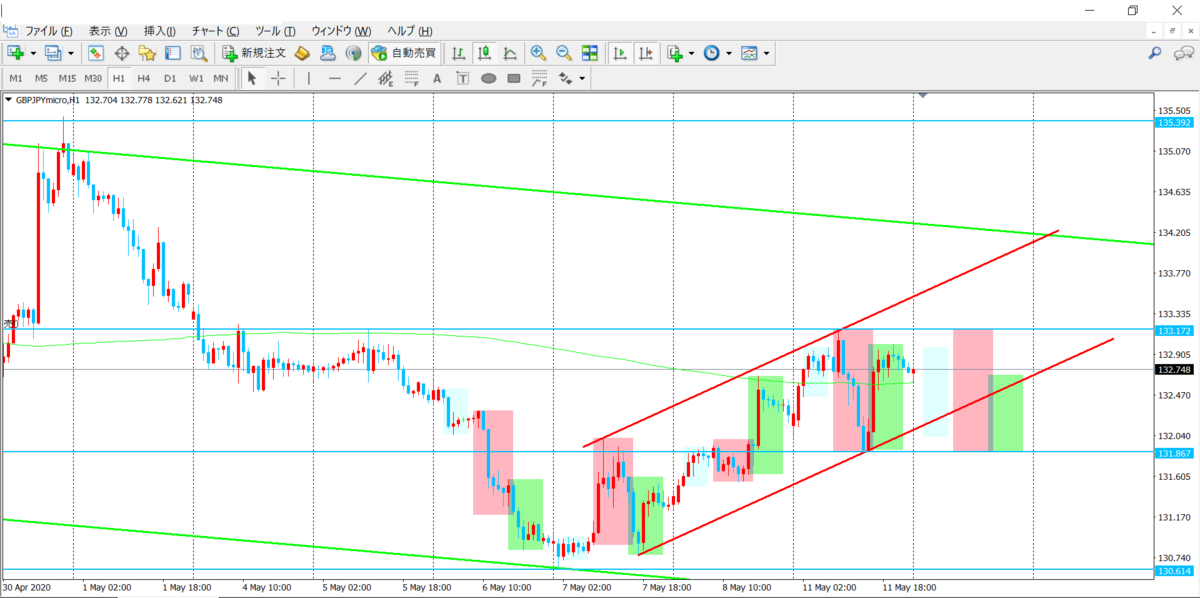Pick the Equidistant Channel tool
Image resolution: width=1200 pixels, height=598 pixels.
pos(386,78)
